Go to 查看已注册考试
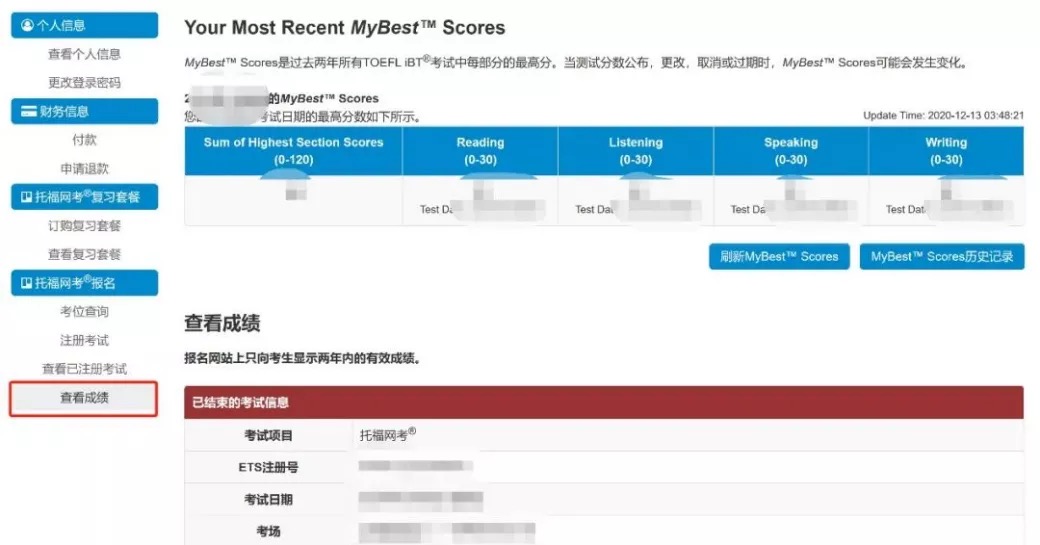Image resolution: width=1040 pixels, height=545 pixels. tap(84, 369)
